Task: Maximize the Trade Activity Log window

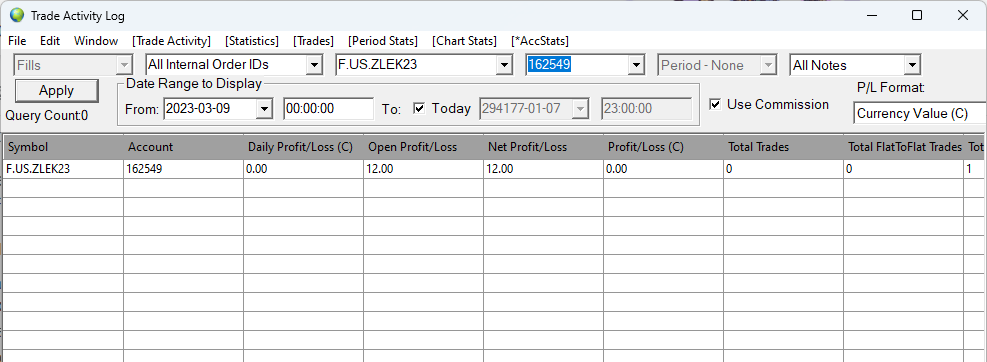Action: (917, 15)
